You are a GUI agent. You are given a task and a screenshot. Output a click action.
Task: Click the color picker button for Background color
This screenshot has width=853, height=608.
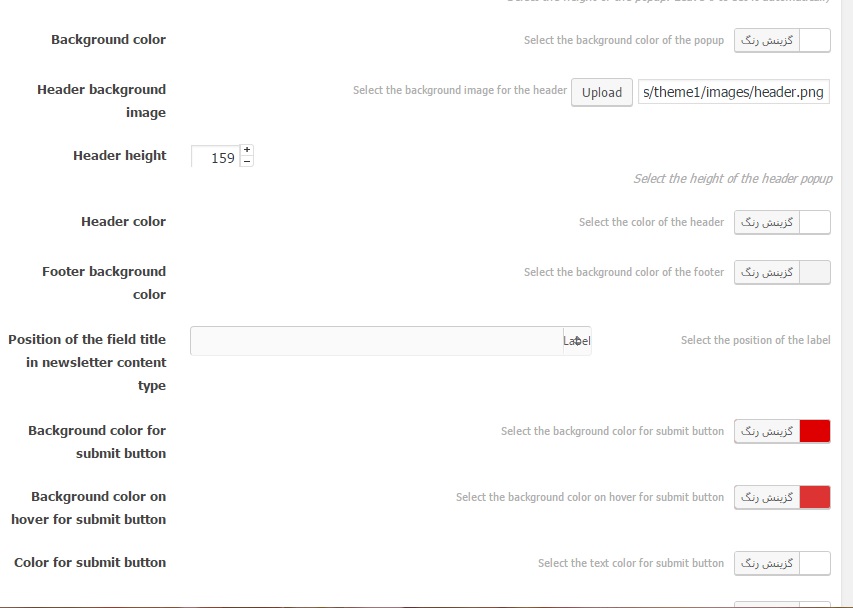pos(767,40)
